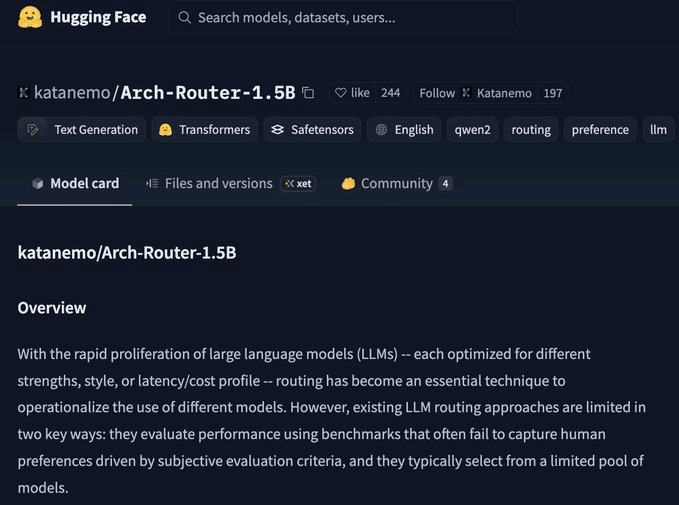The height and width of the screenshot is (505, 679).
Task: View the 197 followers count
Action: click(553, 93)
